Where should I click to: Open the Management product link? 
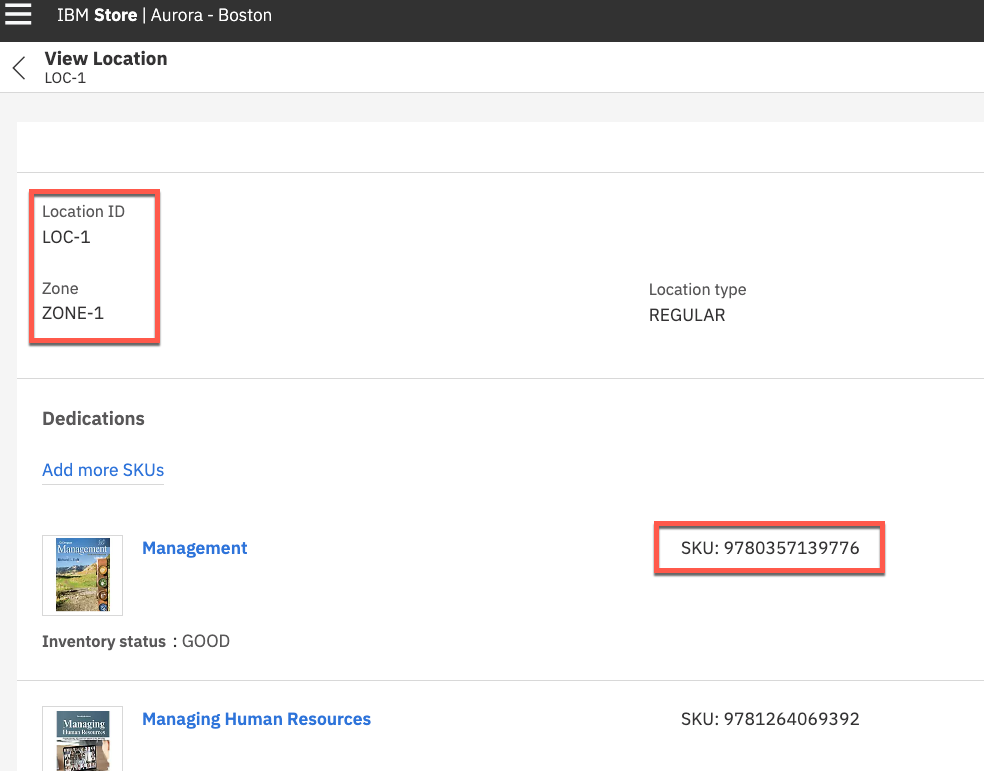pyautogui.click(x=195, y=548)
